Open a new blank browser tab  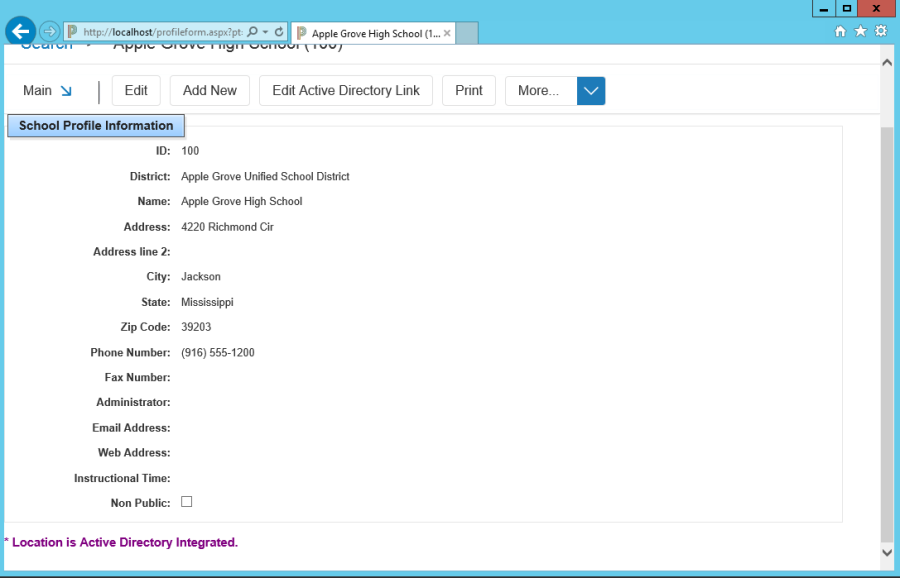(468, 33)
